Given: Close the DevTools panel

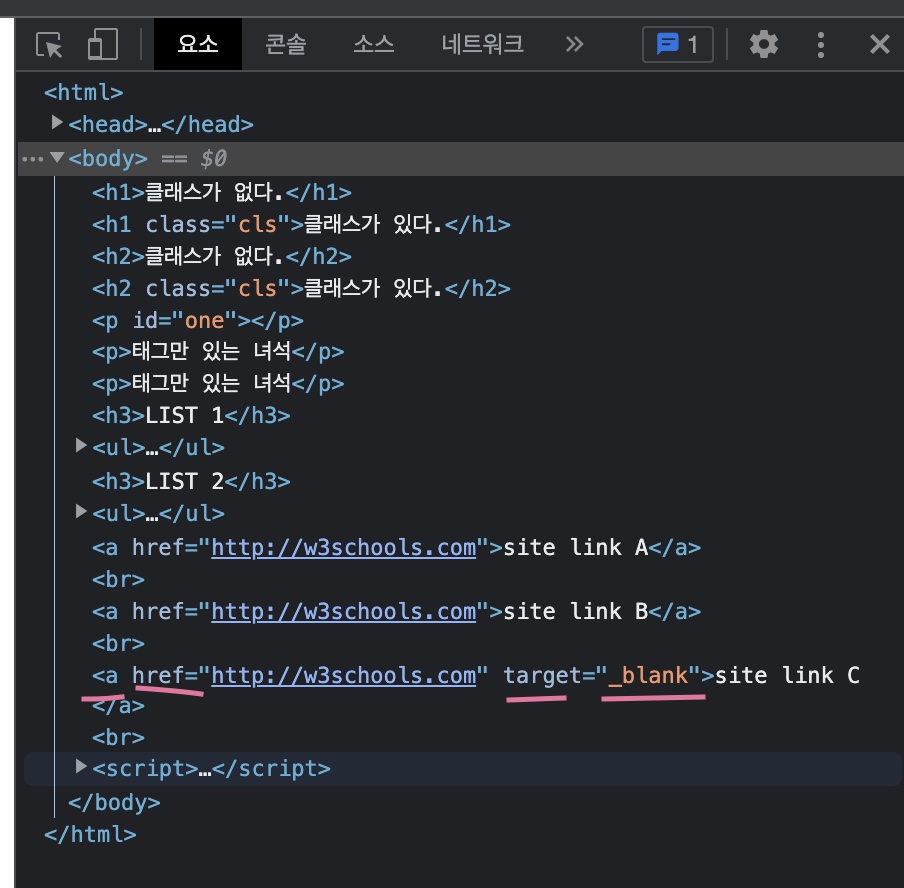Looking at the screenshot, I should (x=879, y=44).
